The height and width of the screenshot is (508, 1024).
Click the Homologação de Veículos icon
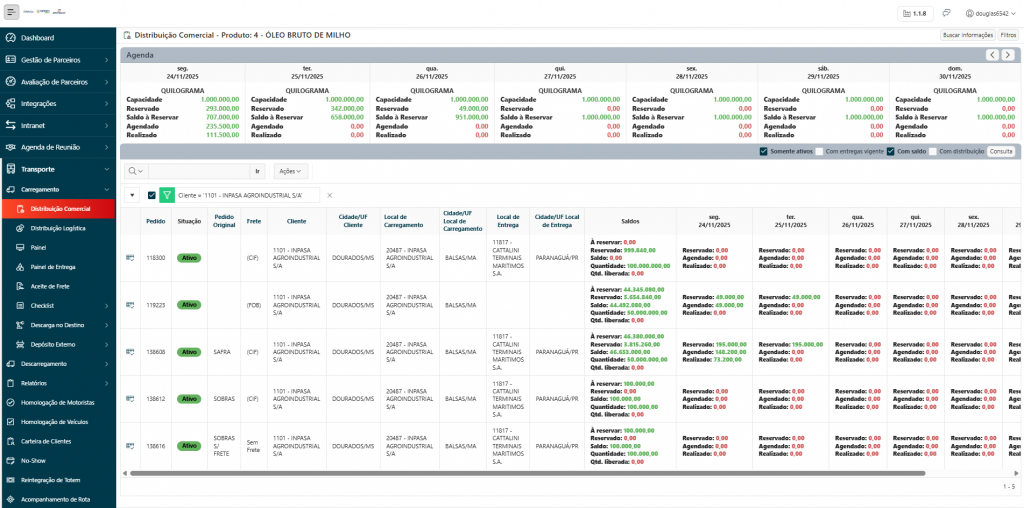click(x=10, y=422)
